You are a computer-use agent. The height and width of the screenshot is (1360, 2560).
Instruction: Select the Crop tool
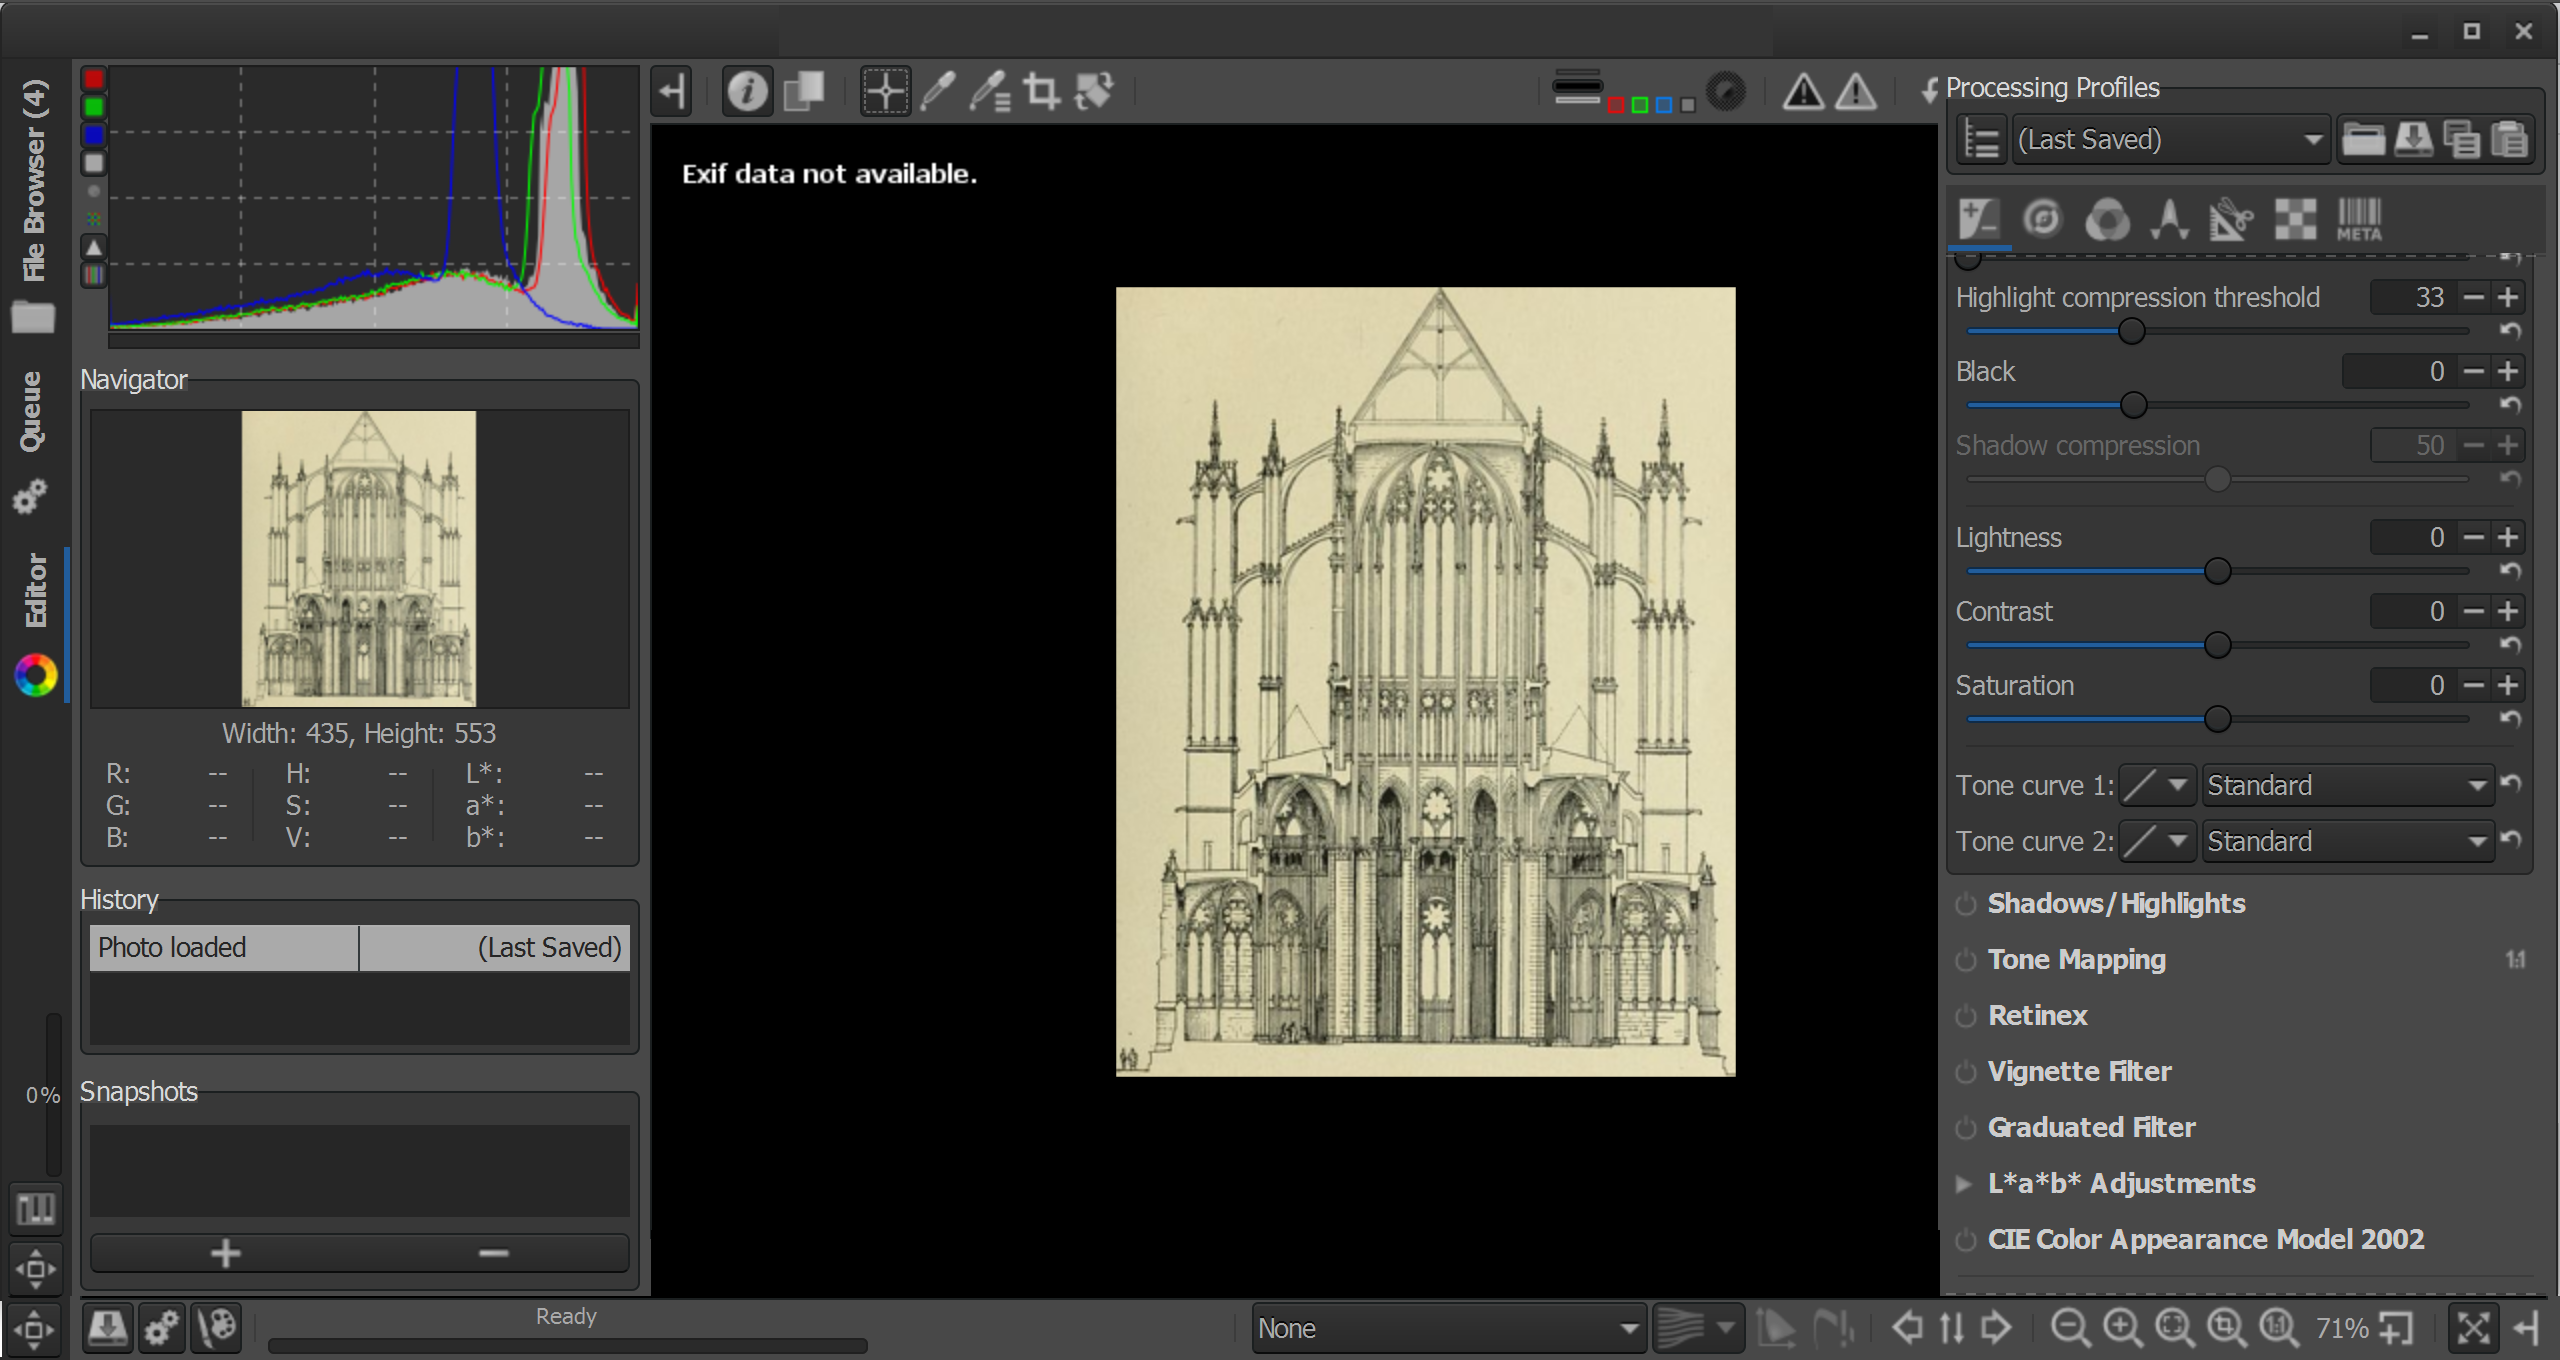pos(1041,92)
